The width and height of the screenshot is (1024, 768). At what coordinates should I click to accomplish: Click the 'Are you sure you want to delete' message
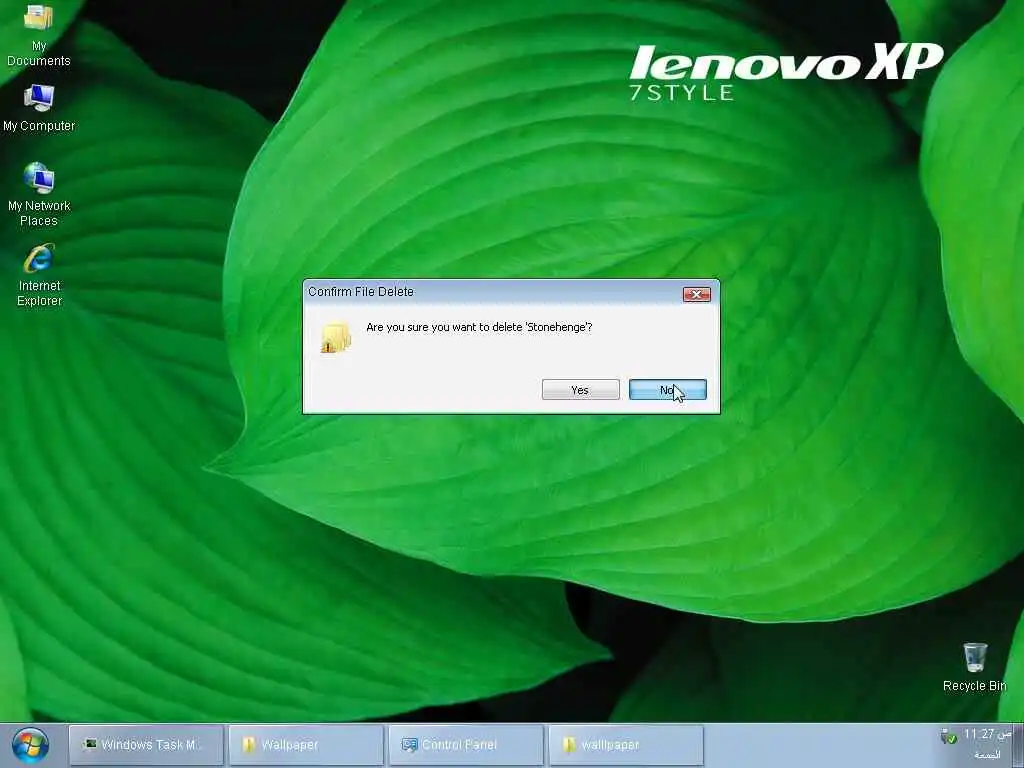(479, 327)
